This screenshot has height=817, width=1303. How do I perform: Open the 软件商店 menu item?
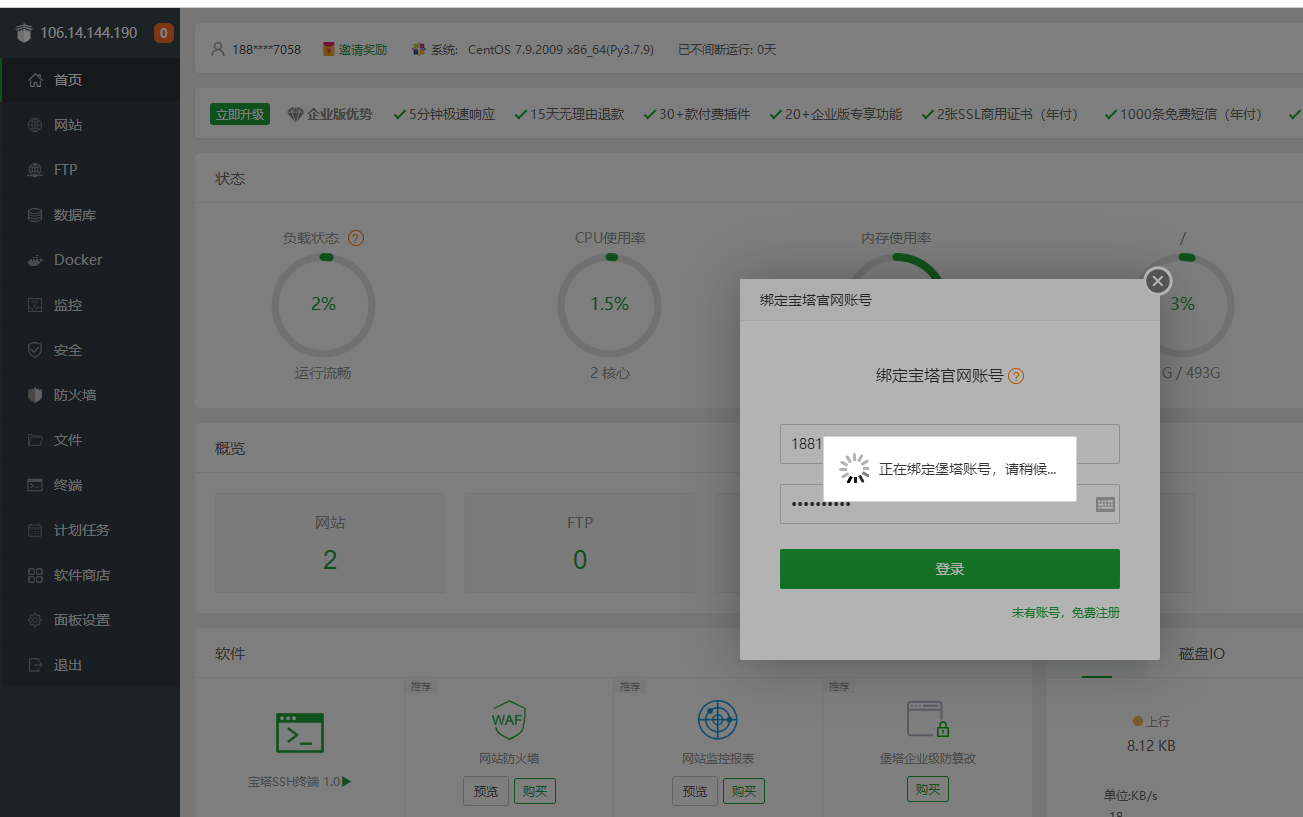(90, 575)
